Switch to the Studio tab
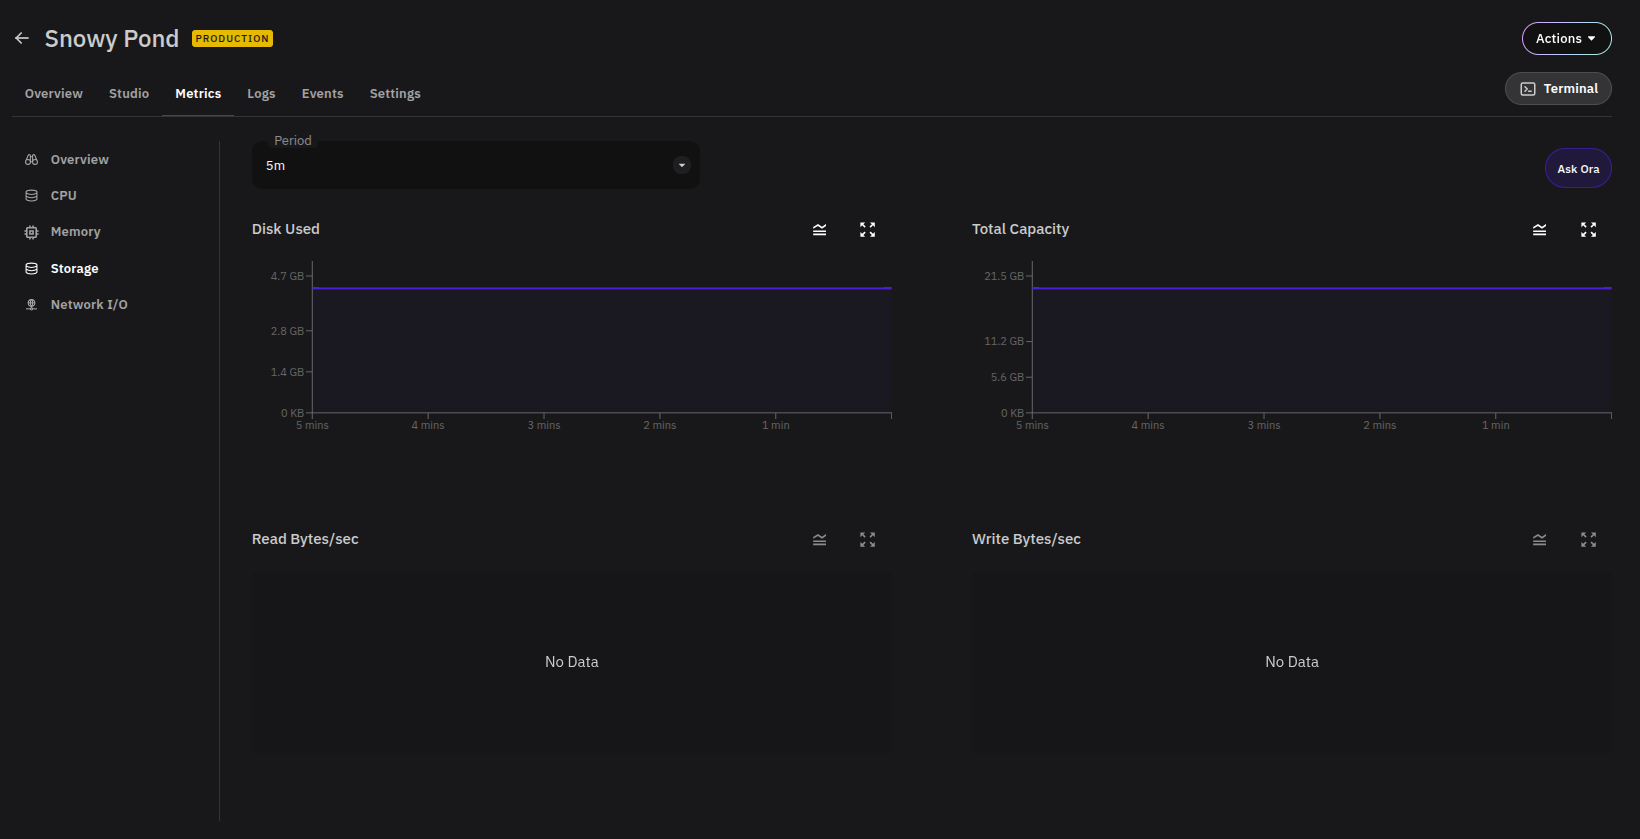The width and height of the screenshot is (1640, 839). [x=129, y=93]
